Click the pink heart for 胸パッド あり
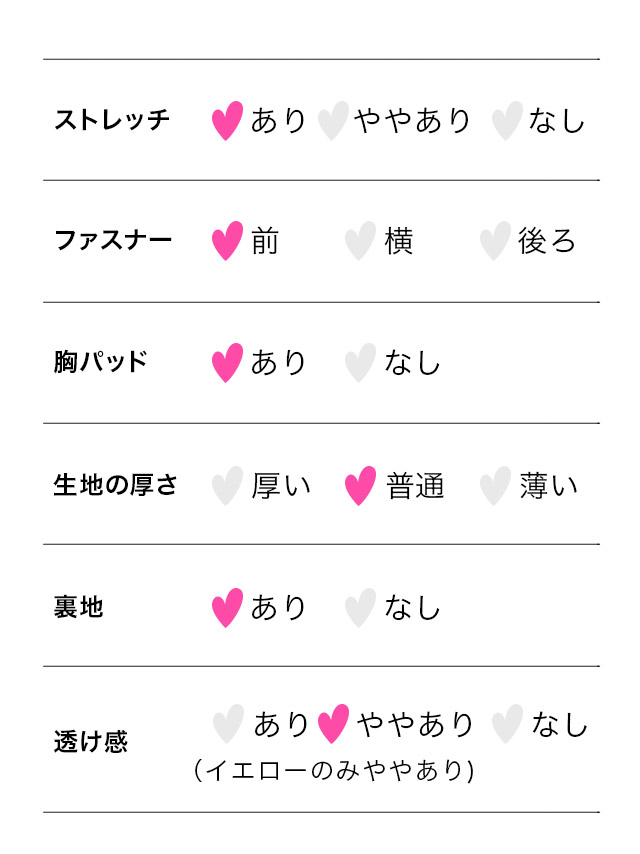The height and width of the screenshot is (854, 640). pos(227,363)
